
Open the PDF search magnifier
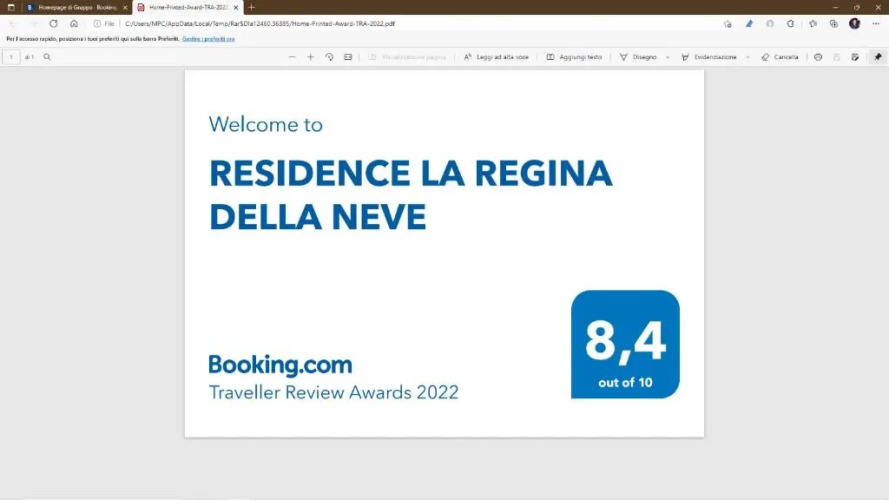tap(47, 57)
